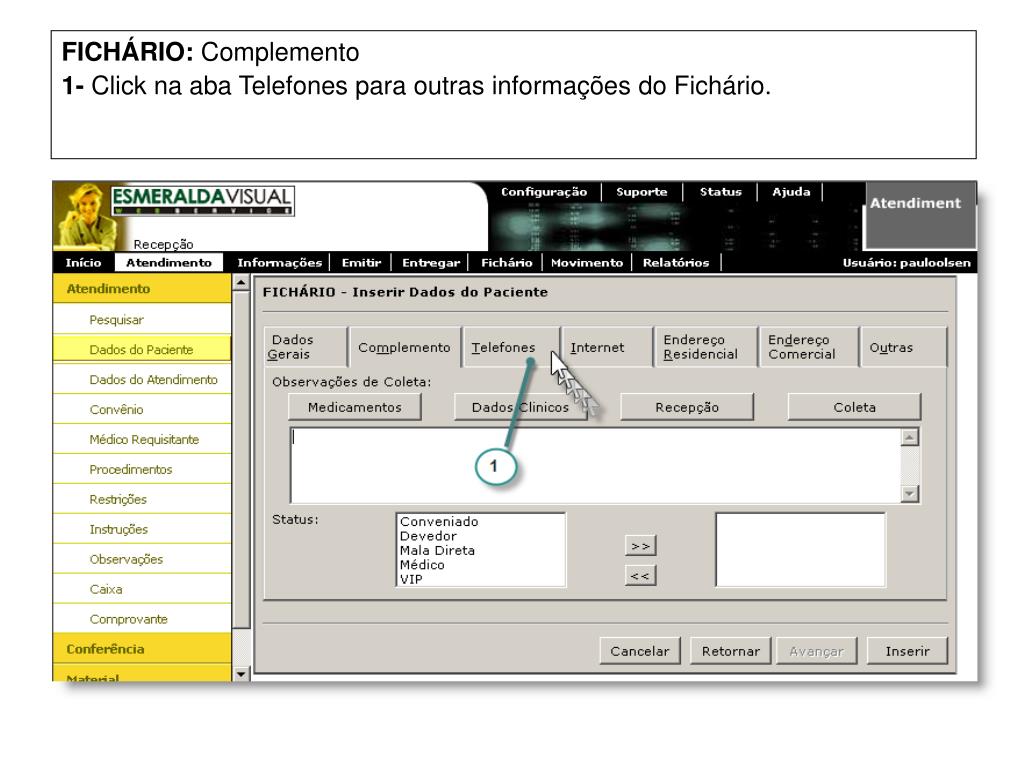1024x768 pixels.
Task: Click text area scroll down arrow
Action: (910, 494)
